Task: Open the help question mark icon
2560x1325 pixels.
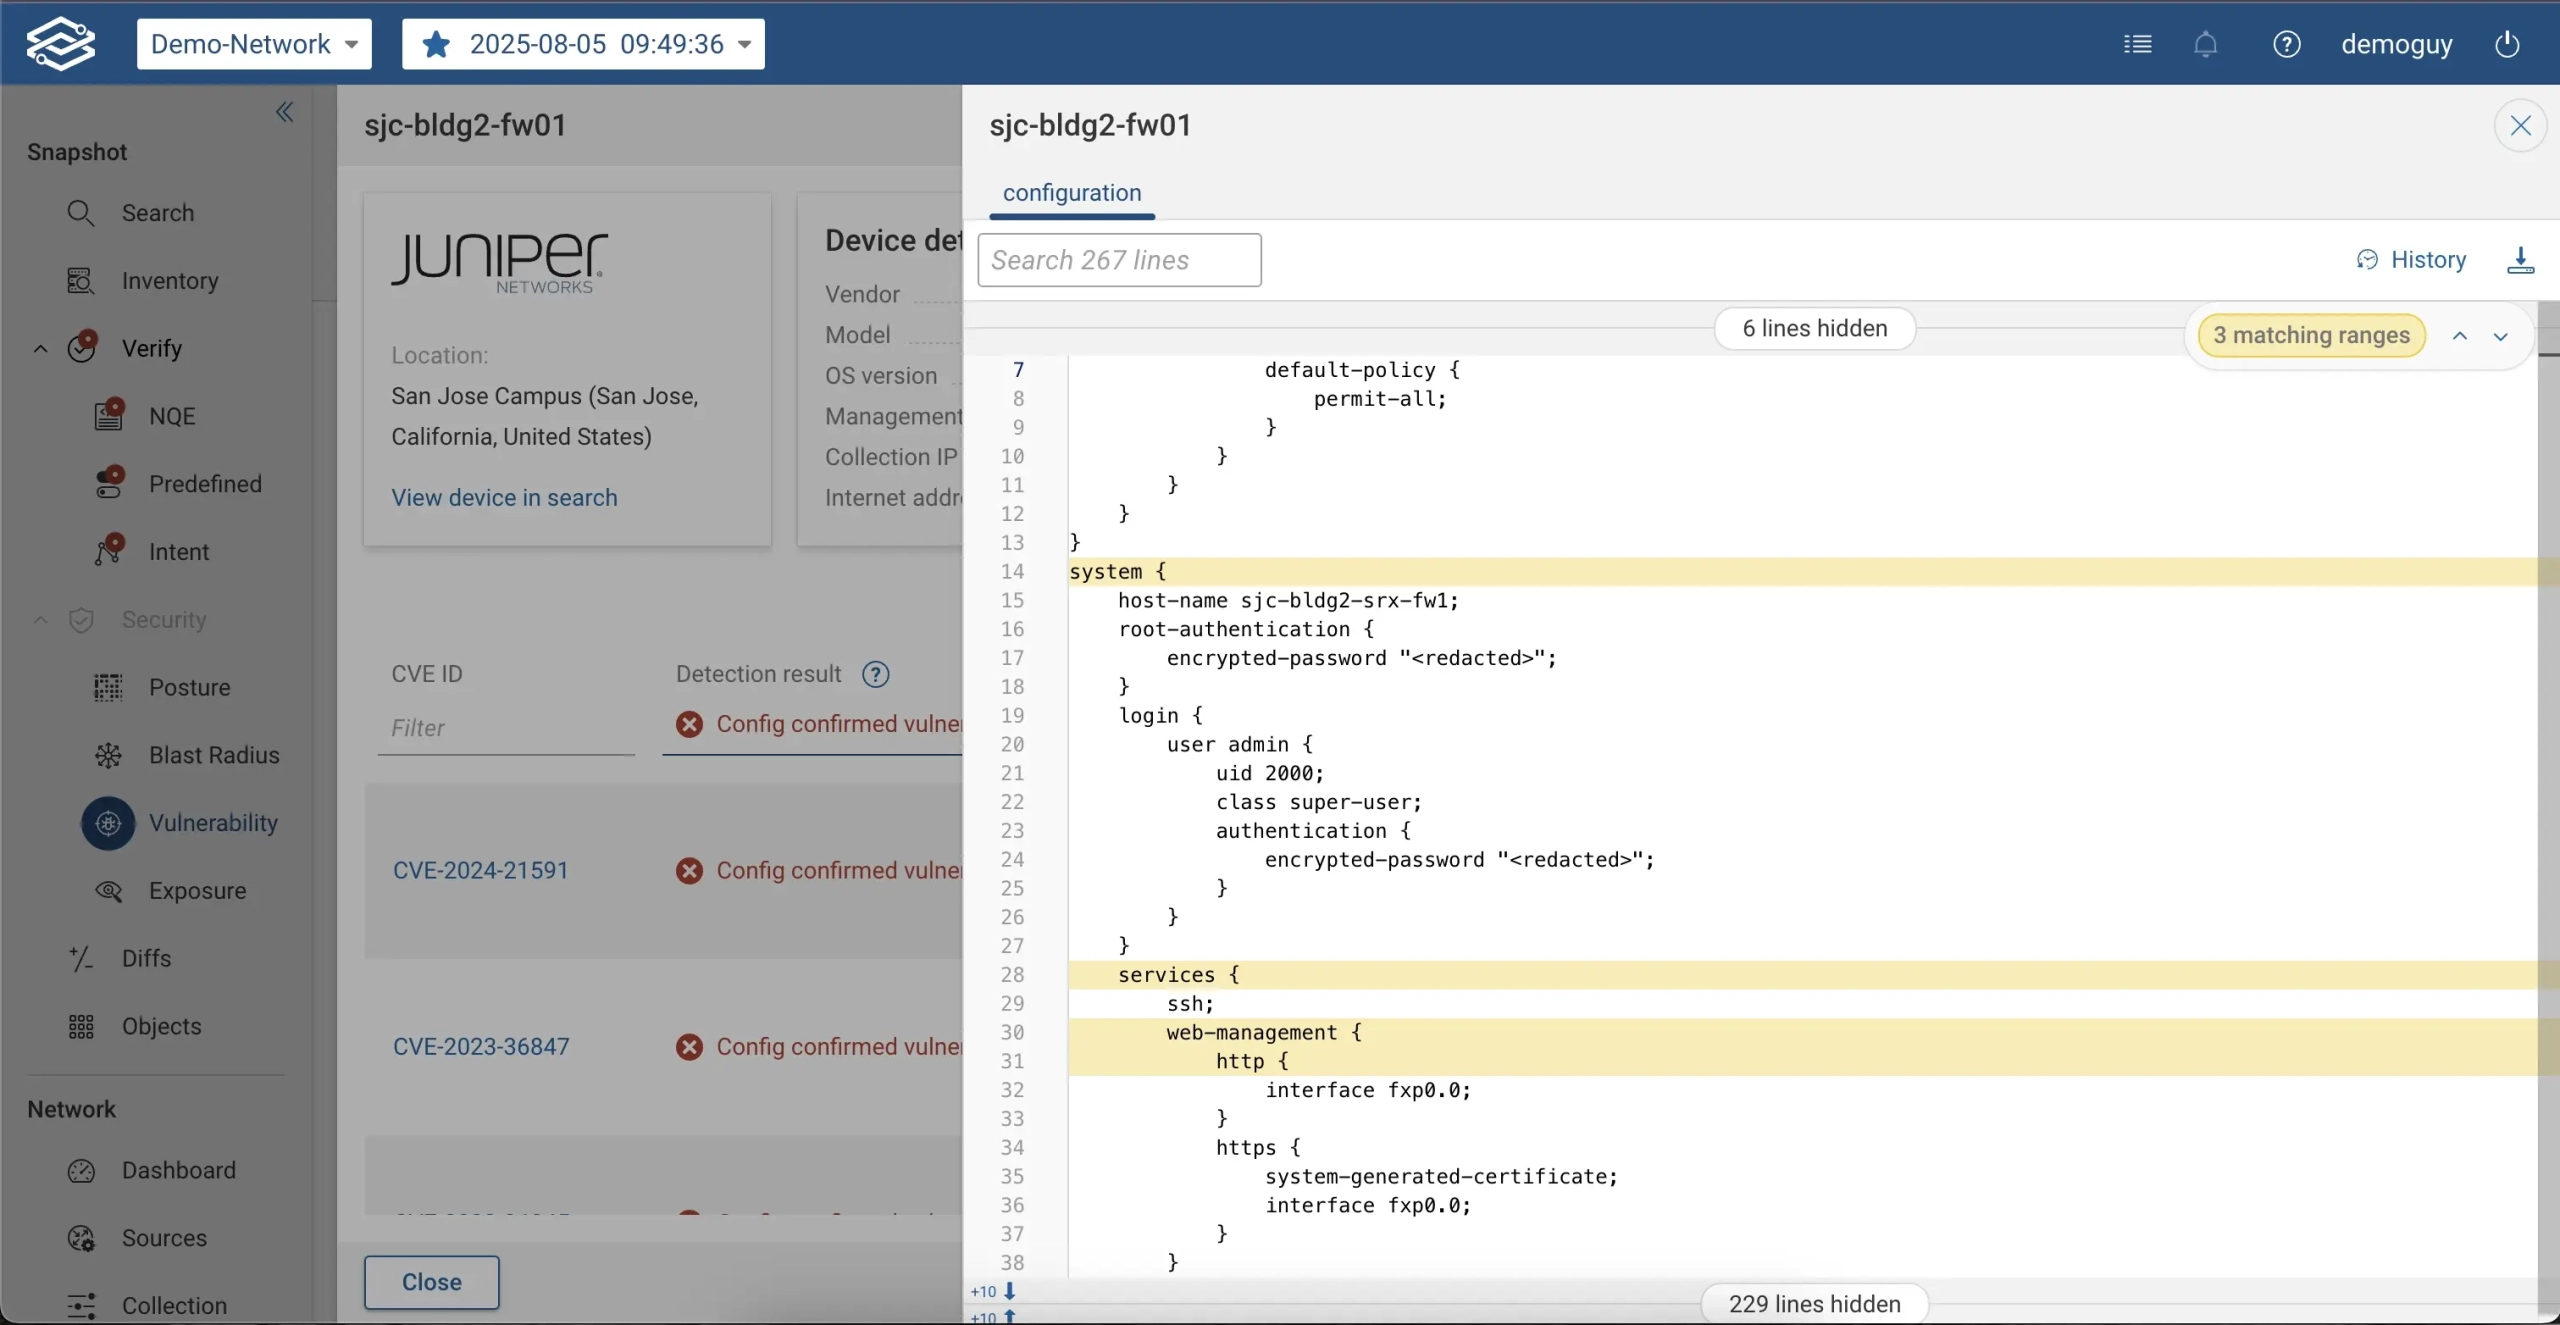Action: pos(2286,44)
